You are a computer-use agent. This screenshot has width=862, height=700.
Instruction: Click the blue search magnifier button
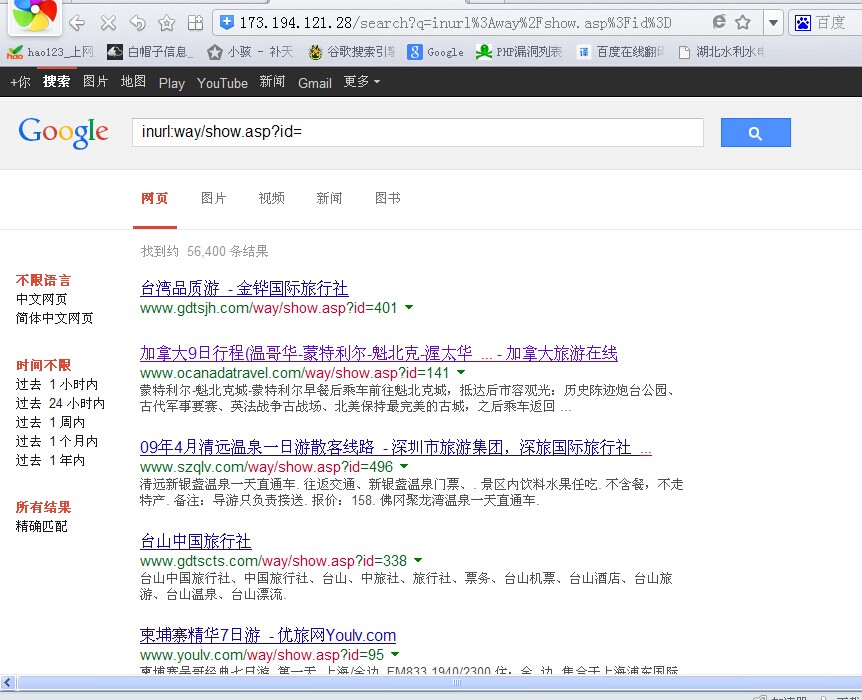pos(755,133)
